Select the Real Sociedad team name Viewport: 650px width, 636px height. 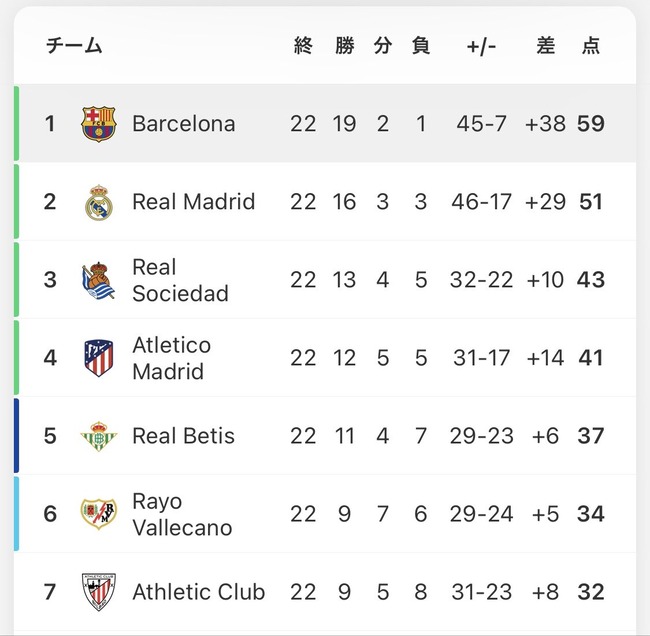click(x=180, y=280)
